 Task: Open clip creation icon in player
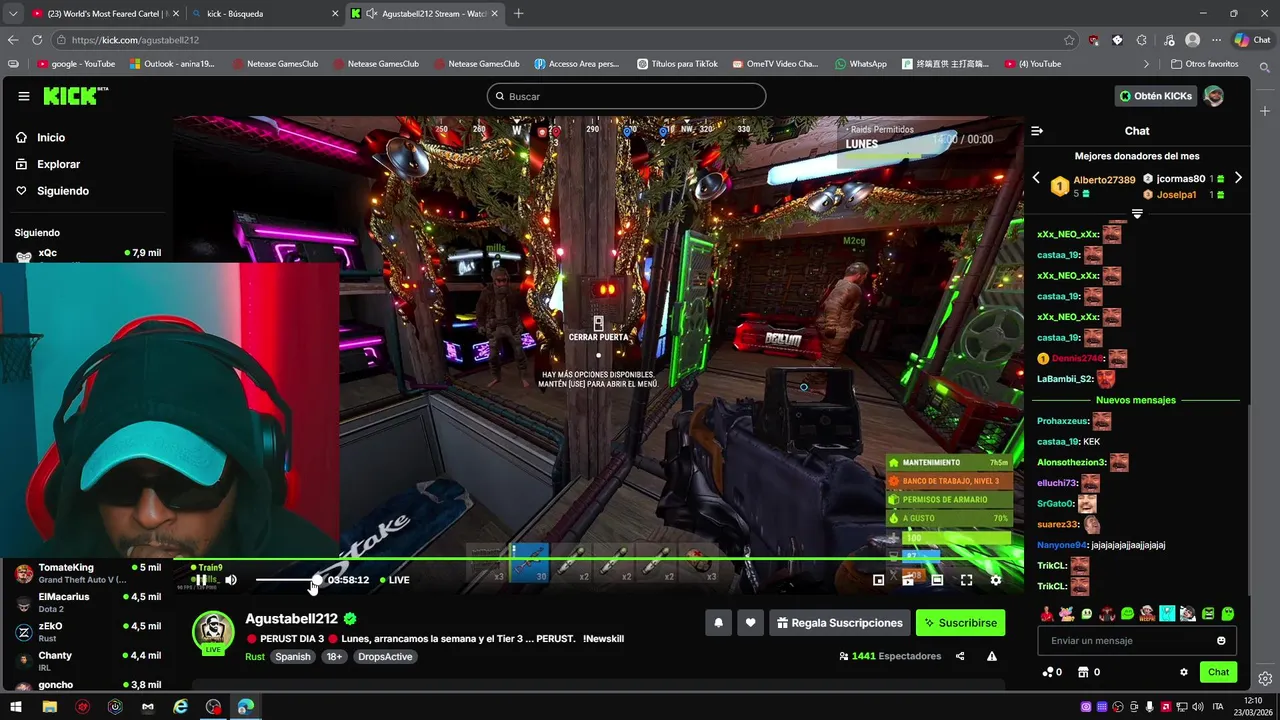(x=908, y=580)
